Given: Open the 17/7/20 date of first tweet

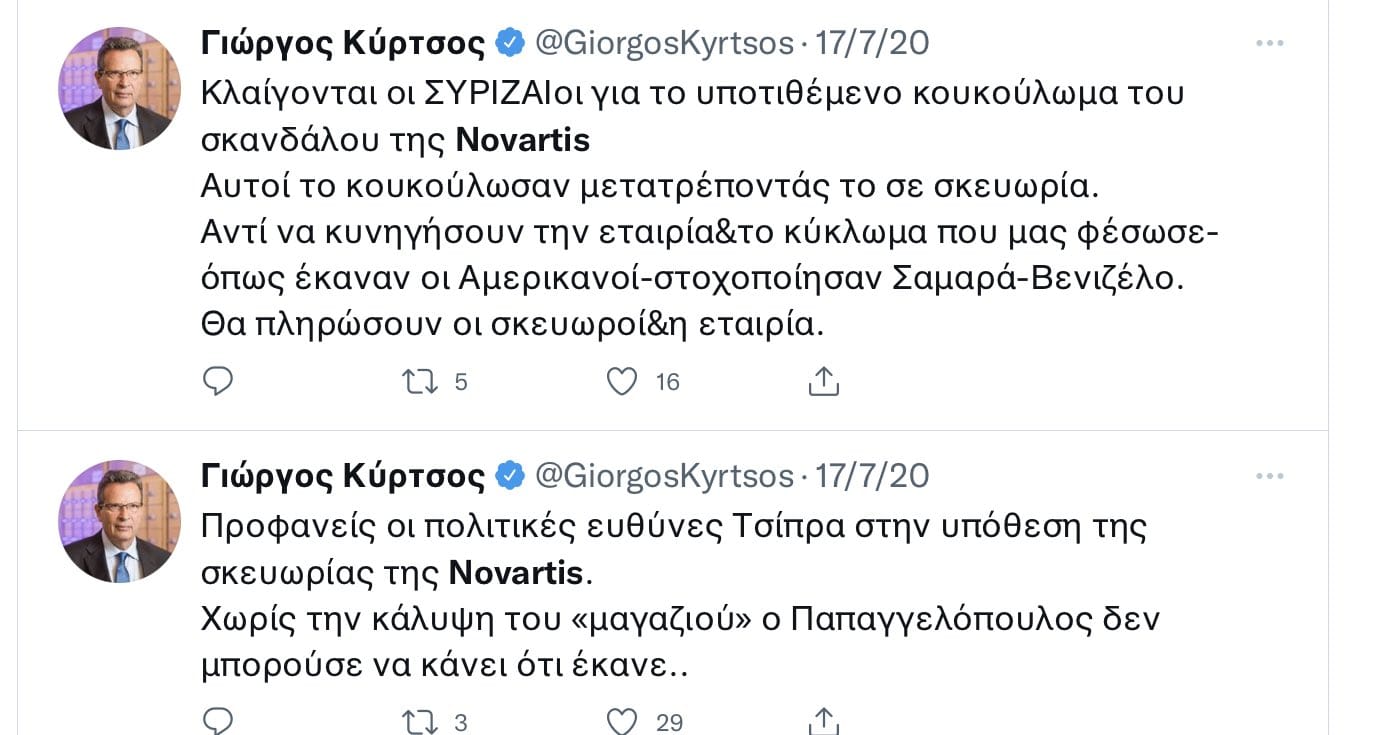Looking at the screenshot, I should point(872,43).
